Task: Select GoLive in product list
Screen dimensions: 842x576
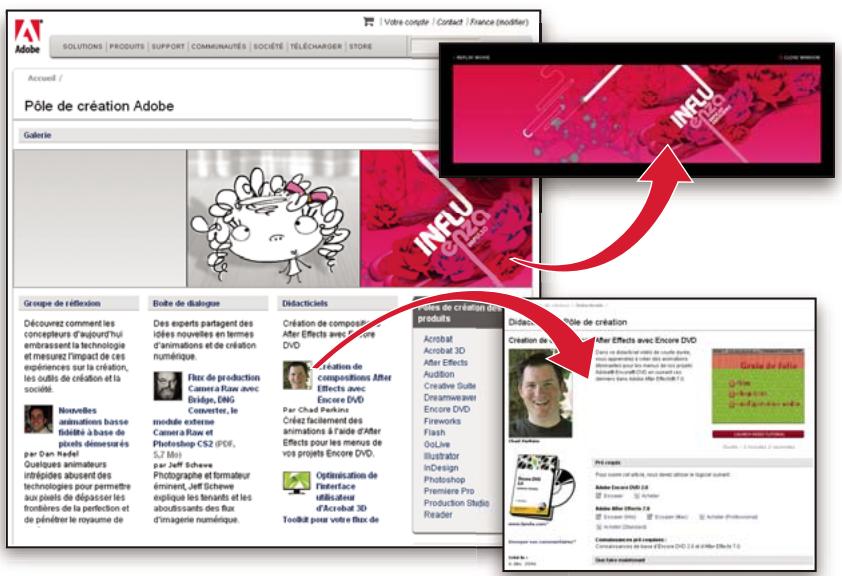Action: point(437,444)
